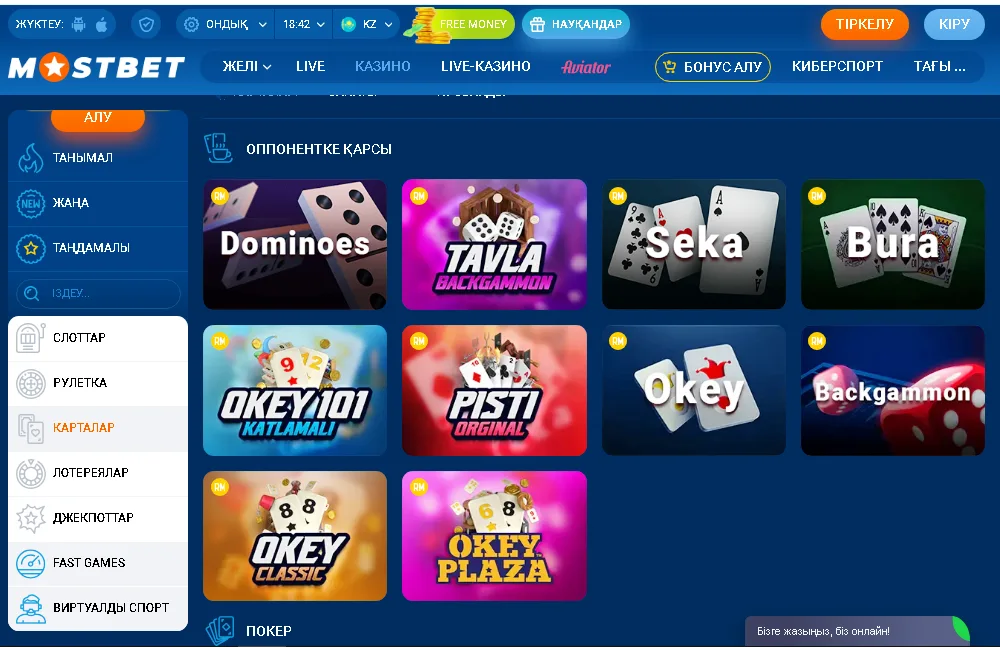Open the Live-Казино tab
The image size is (1000, 647).
485,66
